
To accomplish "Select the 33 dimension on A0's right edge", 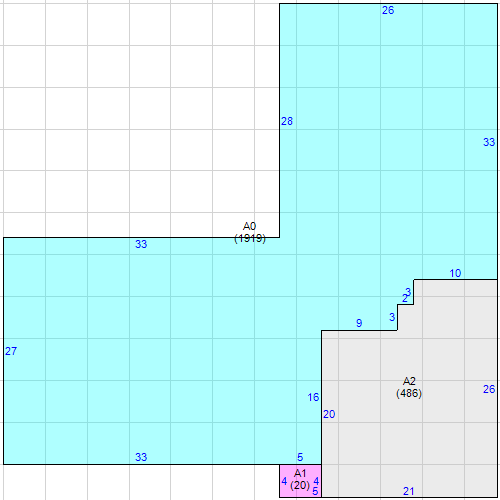I will [x=489, y=142].
